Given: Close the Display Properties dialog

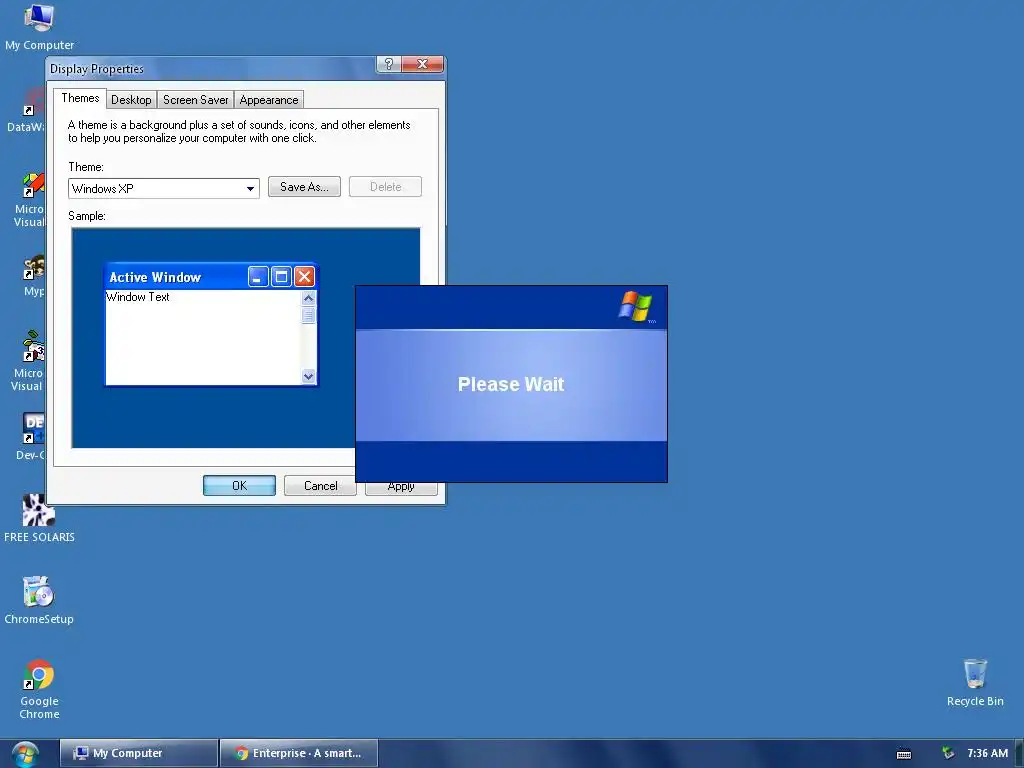Looking at the screenshot, I should [423, 64].
